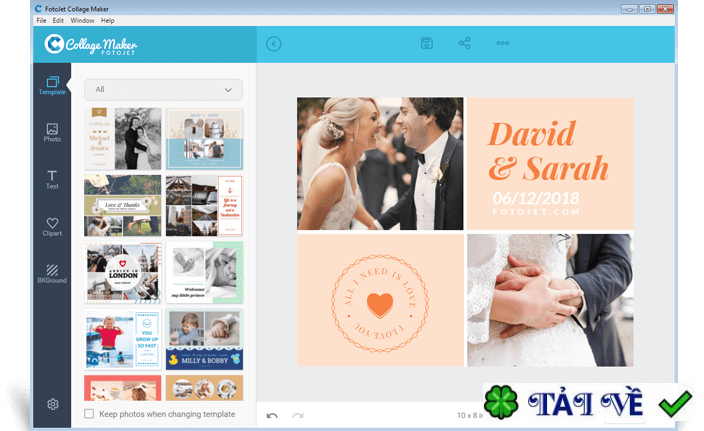The width and height of the screenshot is (704, 431).
Task: Select the holding hands photo on canvas
Action: tap(550, 300)
